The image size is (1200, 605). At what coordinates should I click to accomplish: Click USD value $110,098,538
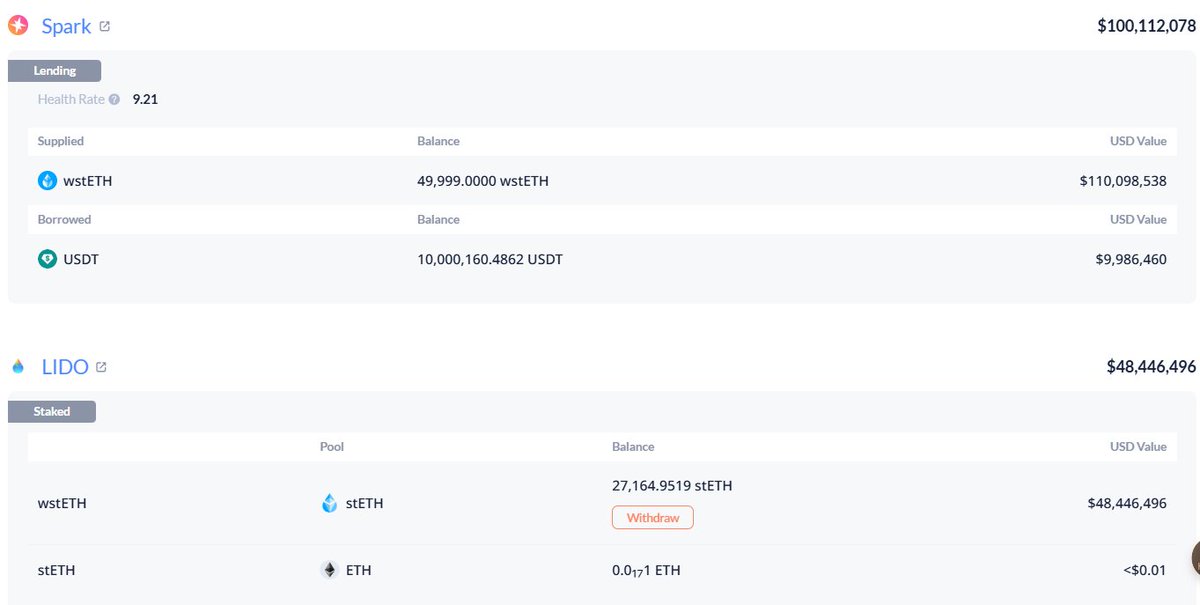[1123, 181]
